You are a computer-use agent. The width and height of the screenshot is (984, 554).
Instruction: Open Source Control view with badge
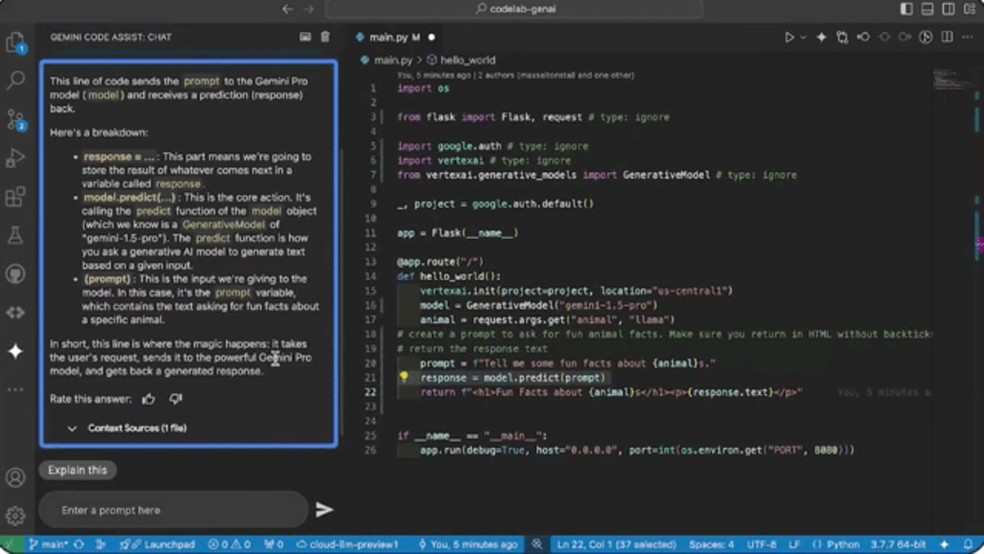[x=15, y=120]
